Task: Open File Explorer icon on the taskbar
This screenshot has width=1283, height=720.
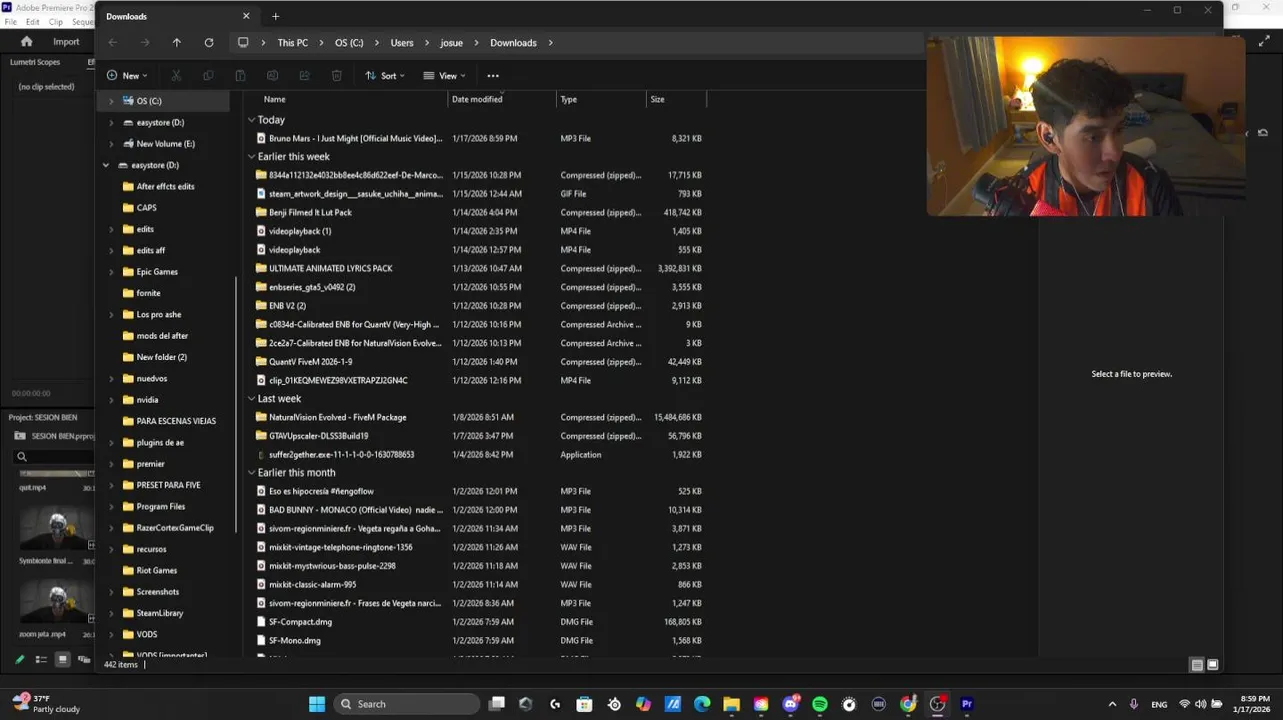Action: [x=732, y=704]
